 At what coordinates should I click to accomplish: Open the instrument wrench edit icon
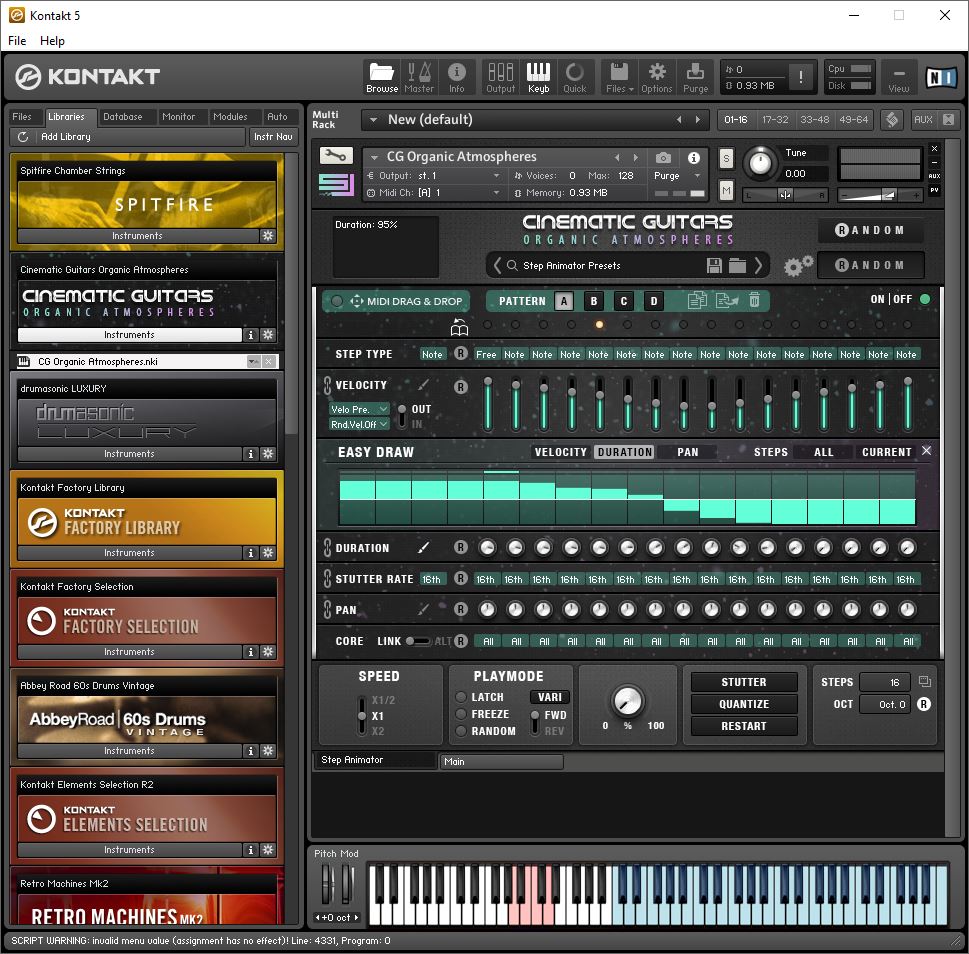(336, 155)
